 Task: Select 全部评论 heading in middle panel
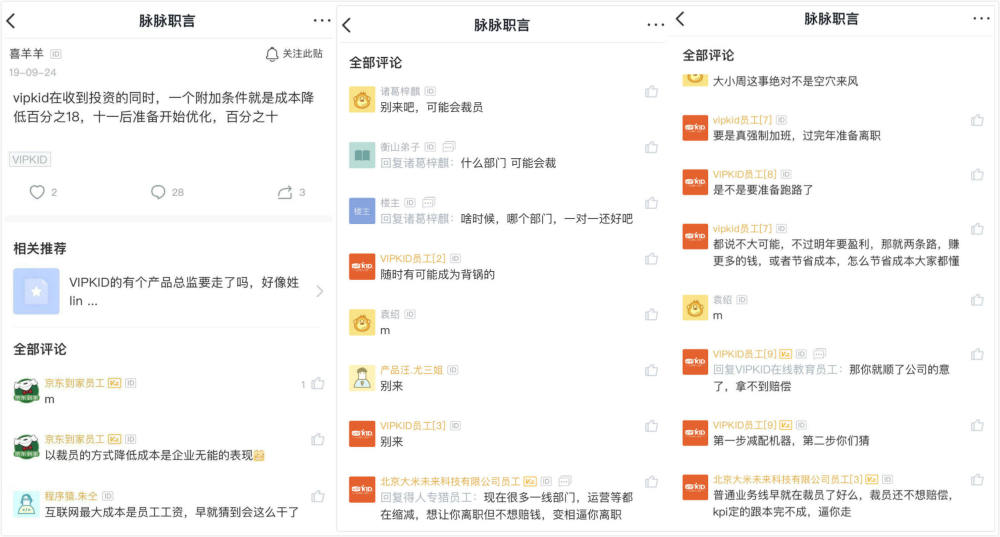[x=375, y=63]
